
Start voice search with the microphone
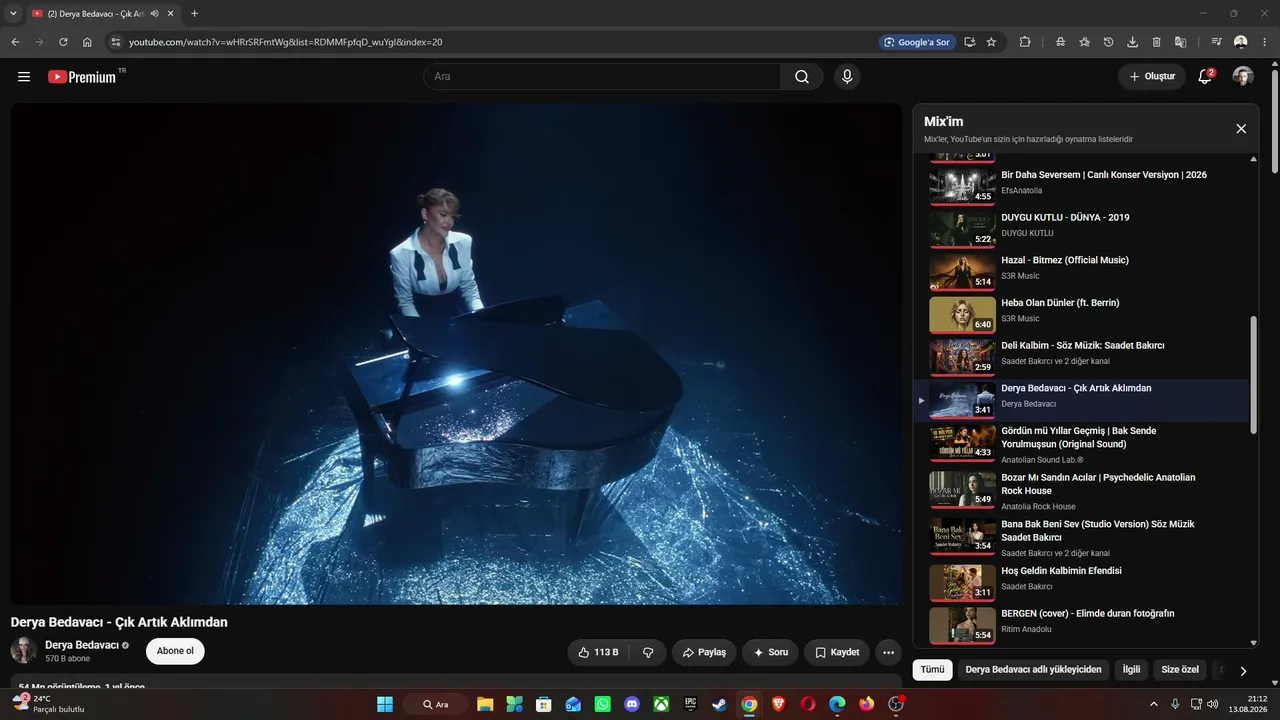tap(847, 76)
